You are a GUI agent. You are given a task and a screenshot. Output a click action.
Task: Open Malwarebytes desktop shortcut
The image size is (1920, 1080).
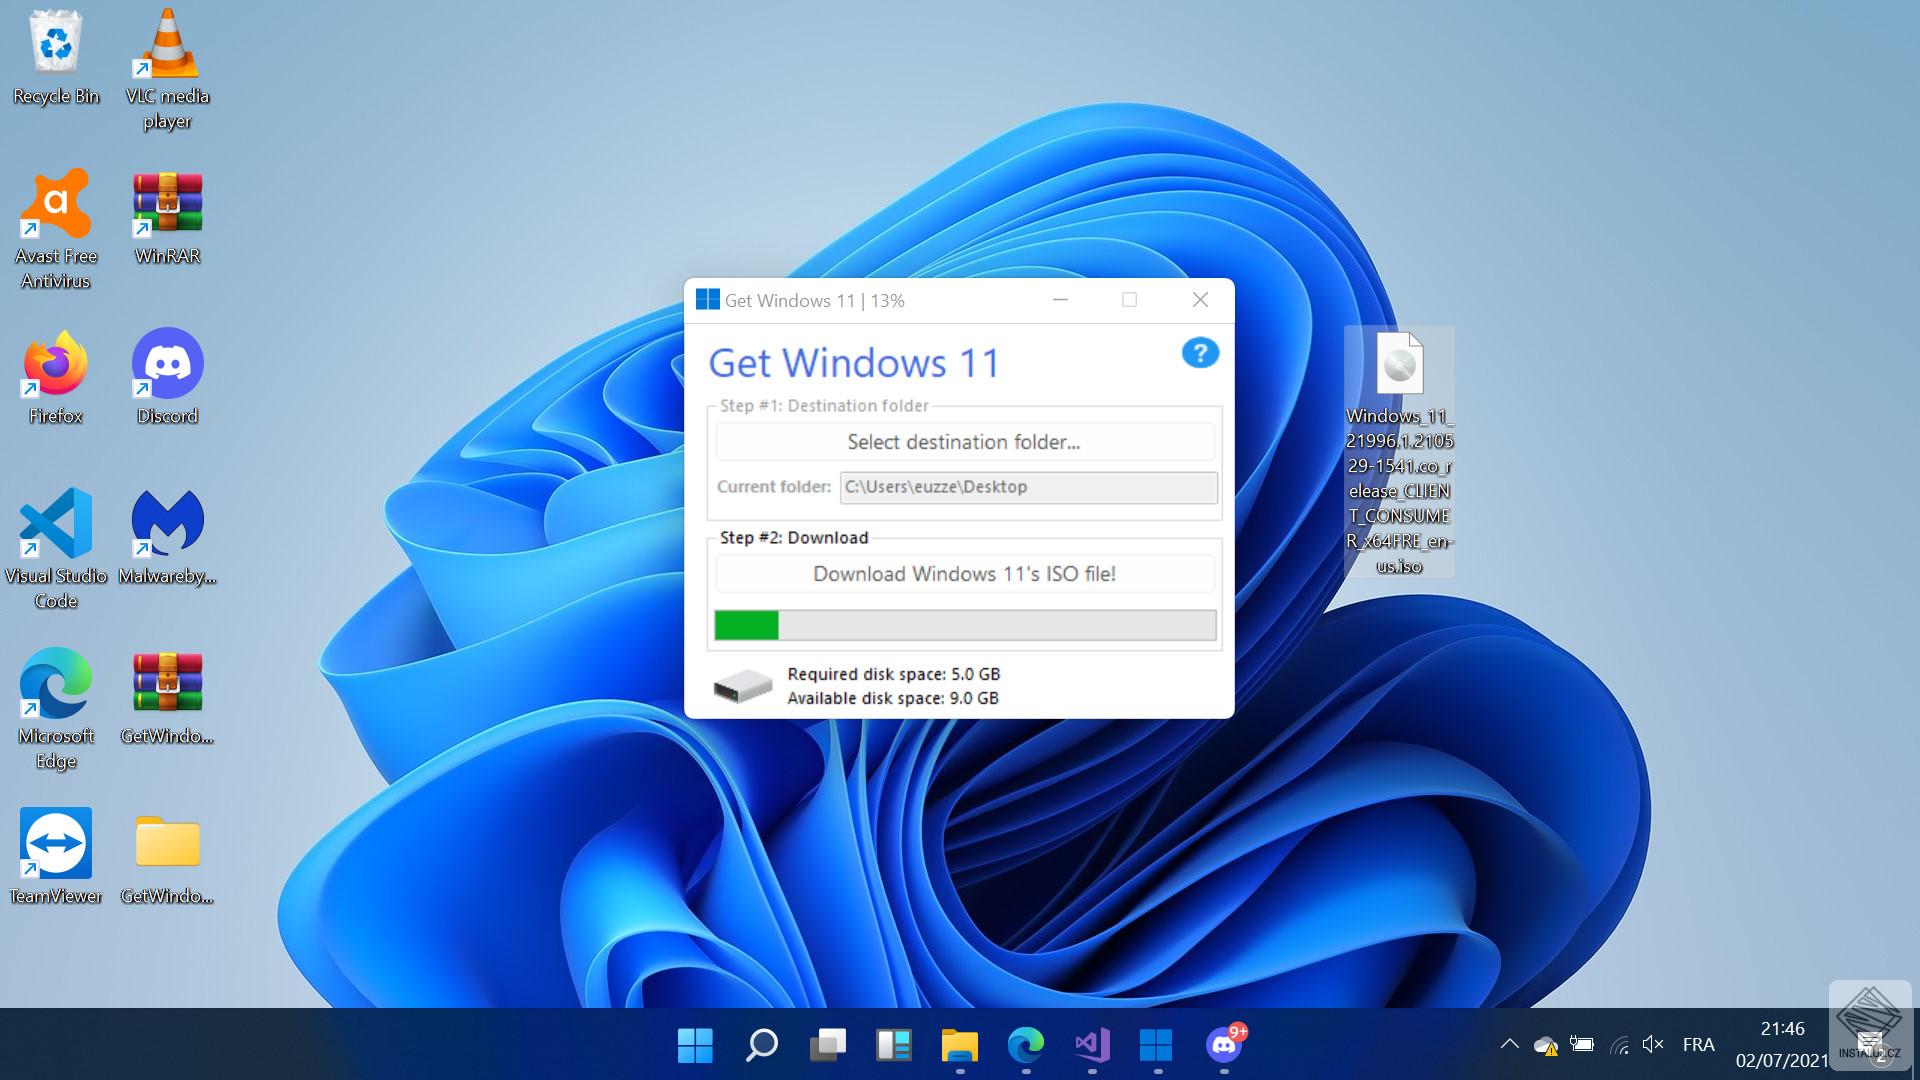(167, 537)
